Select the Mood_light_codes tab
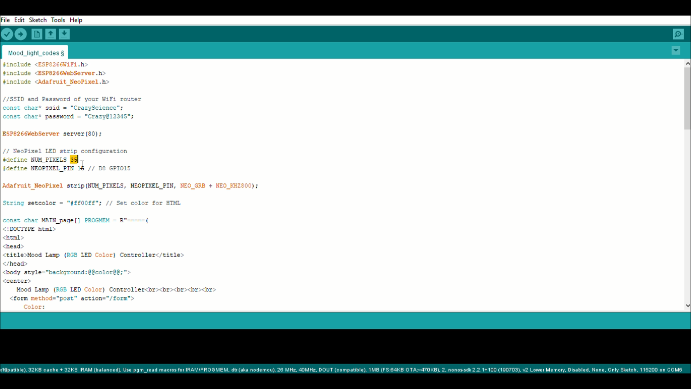 [x=35, y=53]
